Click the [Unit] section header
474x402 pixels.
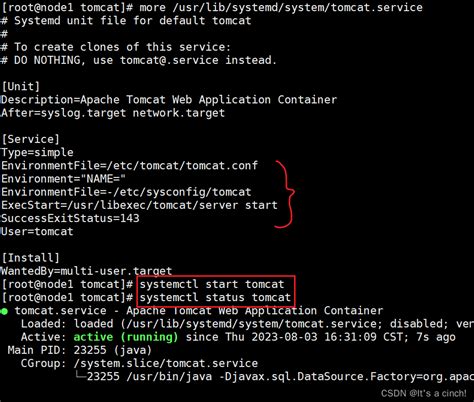coord(21,87)
